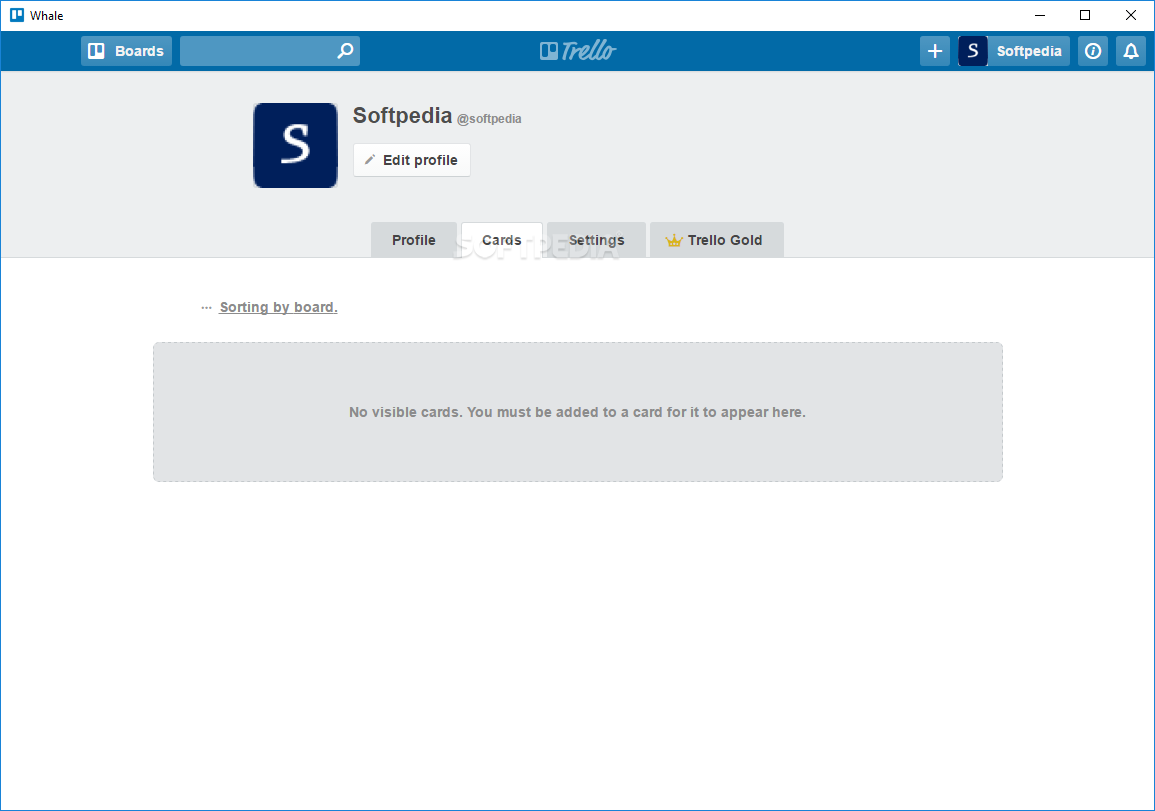Screen dimensions: 1155x811
Task: Open the Boards menu button
Action: (x=126, y=51)
